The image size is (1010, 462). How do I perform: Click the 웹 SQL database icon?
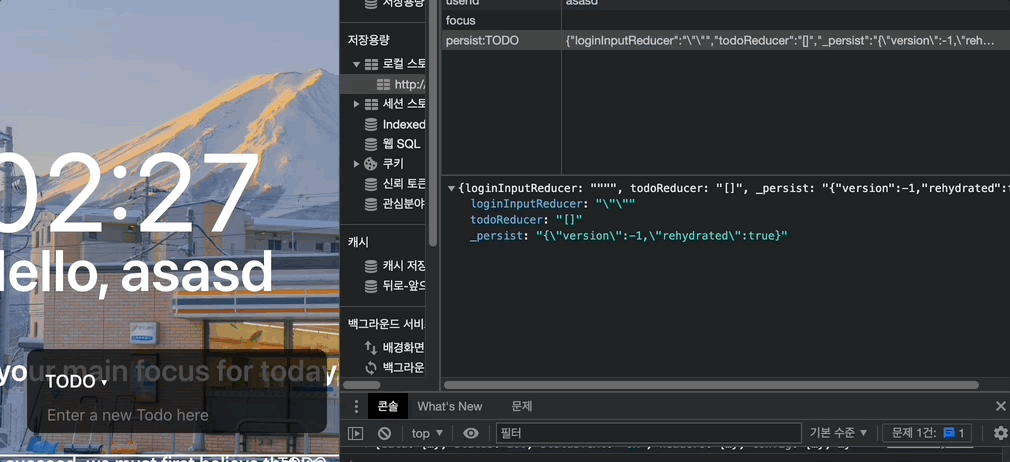tap(371, 144)
